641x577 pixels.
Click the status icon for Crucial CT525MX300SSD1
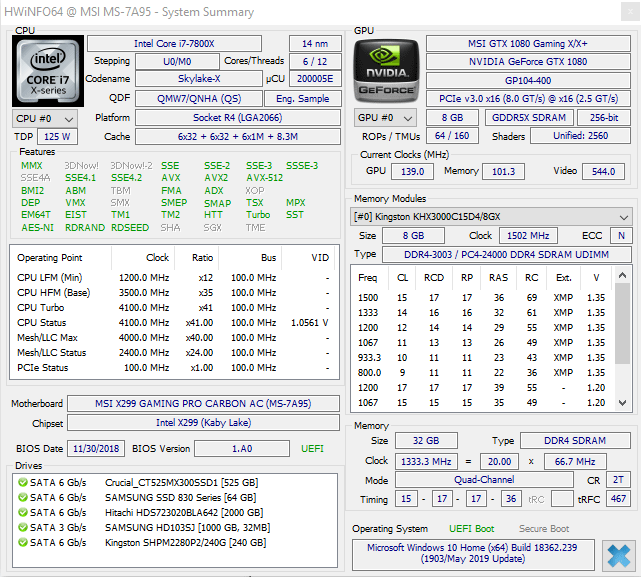pos(23,483)
